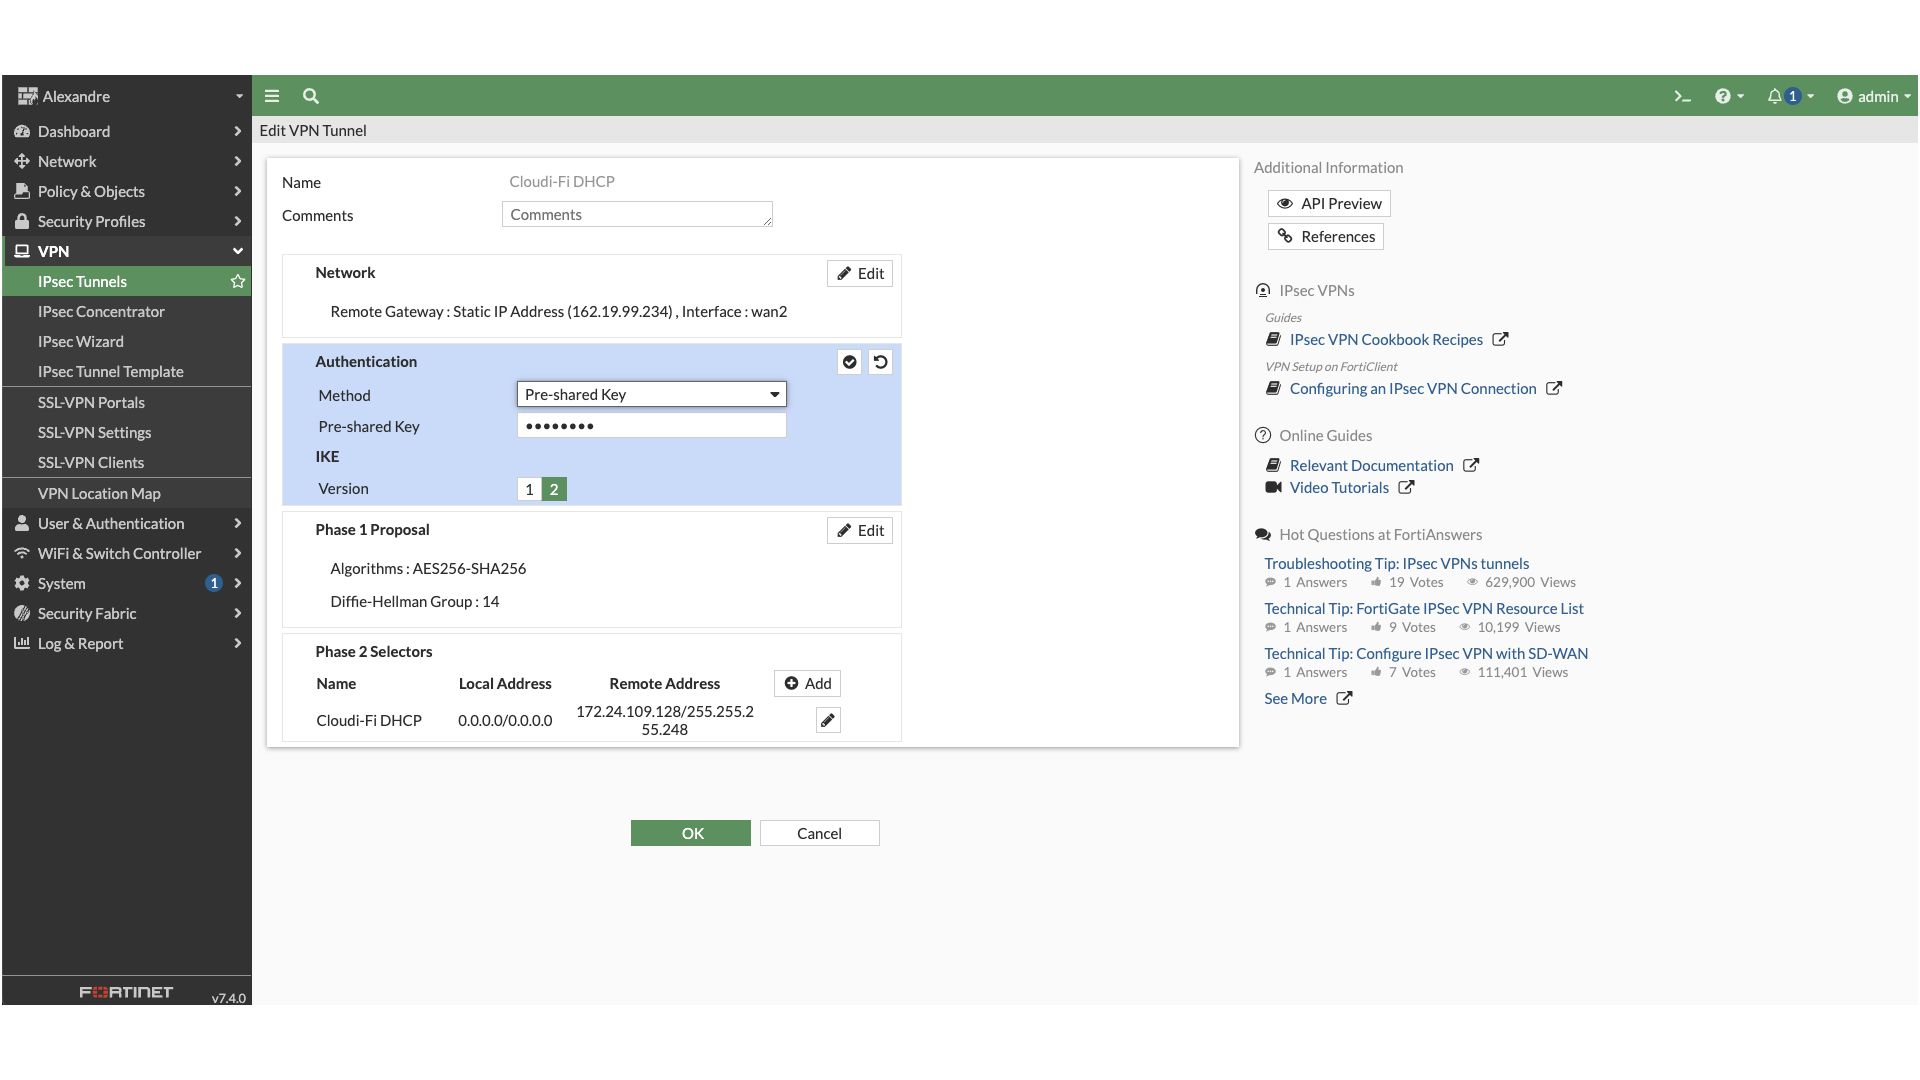Image resolution: width=1920 pixels, height=1080 pixels.
Task: Edit the Cloudi-Fi DHCP selector pencil
Action: pyautogui.click(x=827, y=720)
